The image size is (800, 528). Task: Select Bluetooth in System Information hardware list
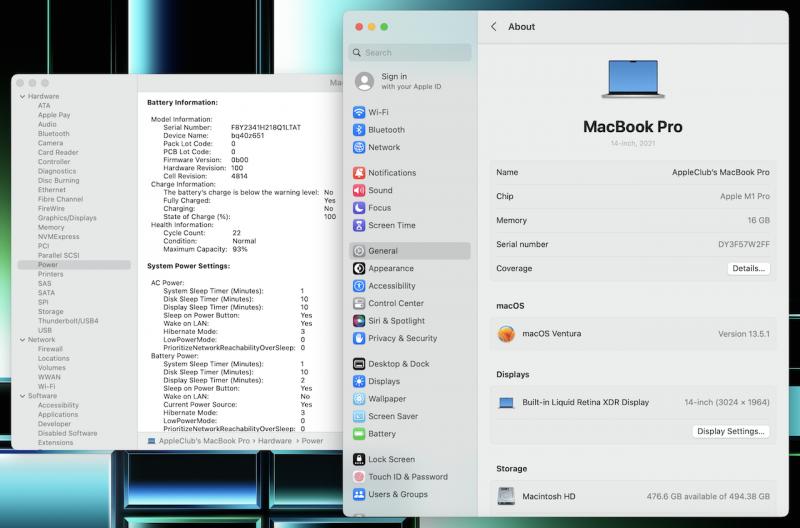point(54,134)
